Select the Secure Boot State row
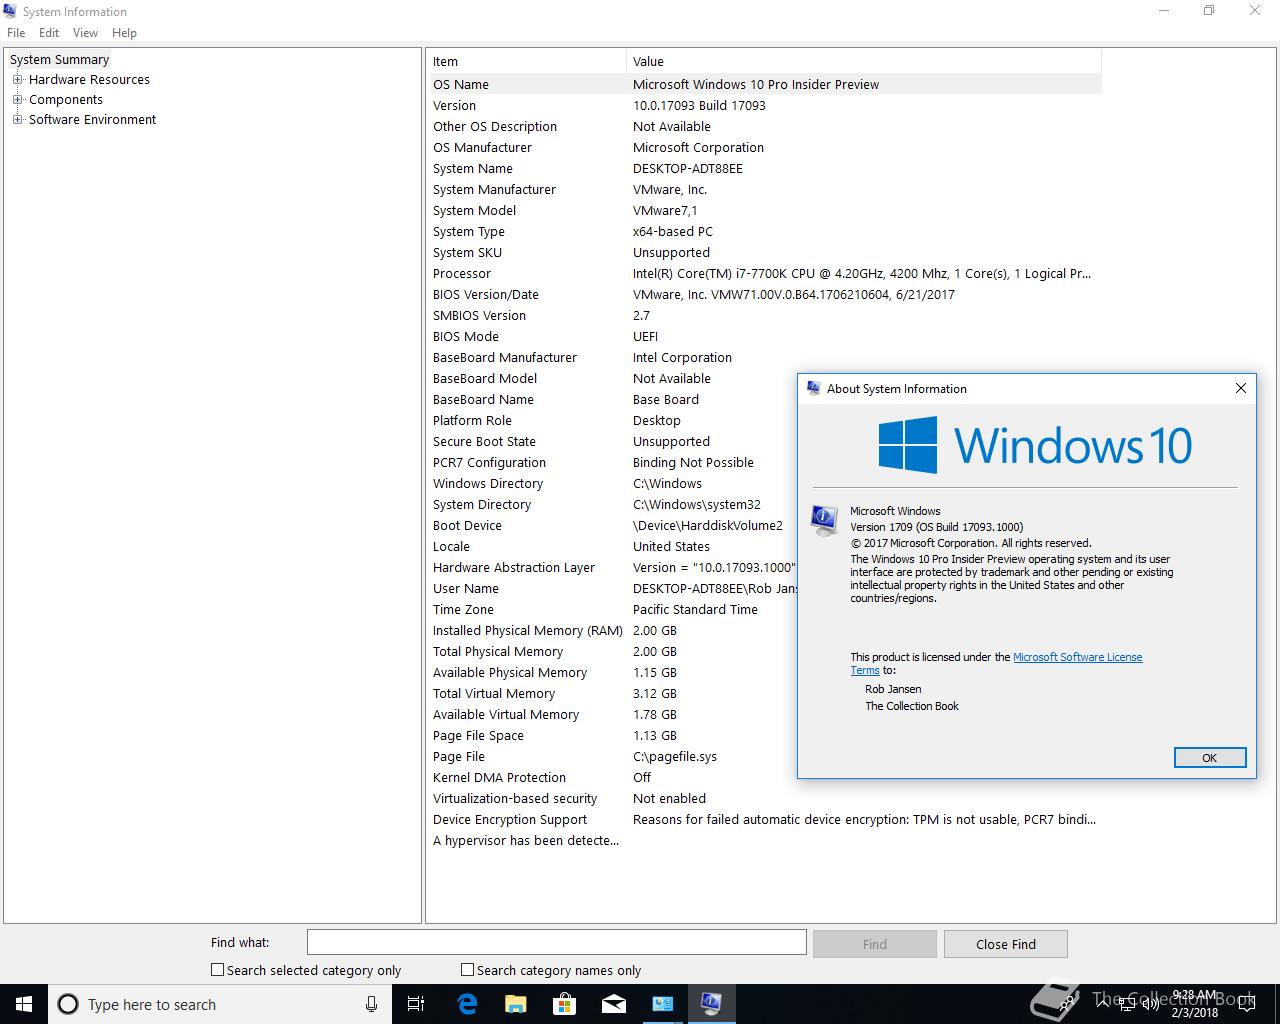This screenshot has width=1280, height=1024. pos(614,442)
